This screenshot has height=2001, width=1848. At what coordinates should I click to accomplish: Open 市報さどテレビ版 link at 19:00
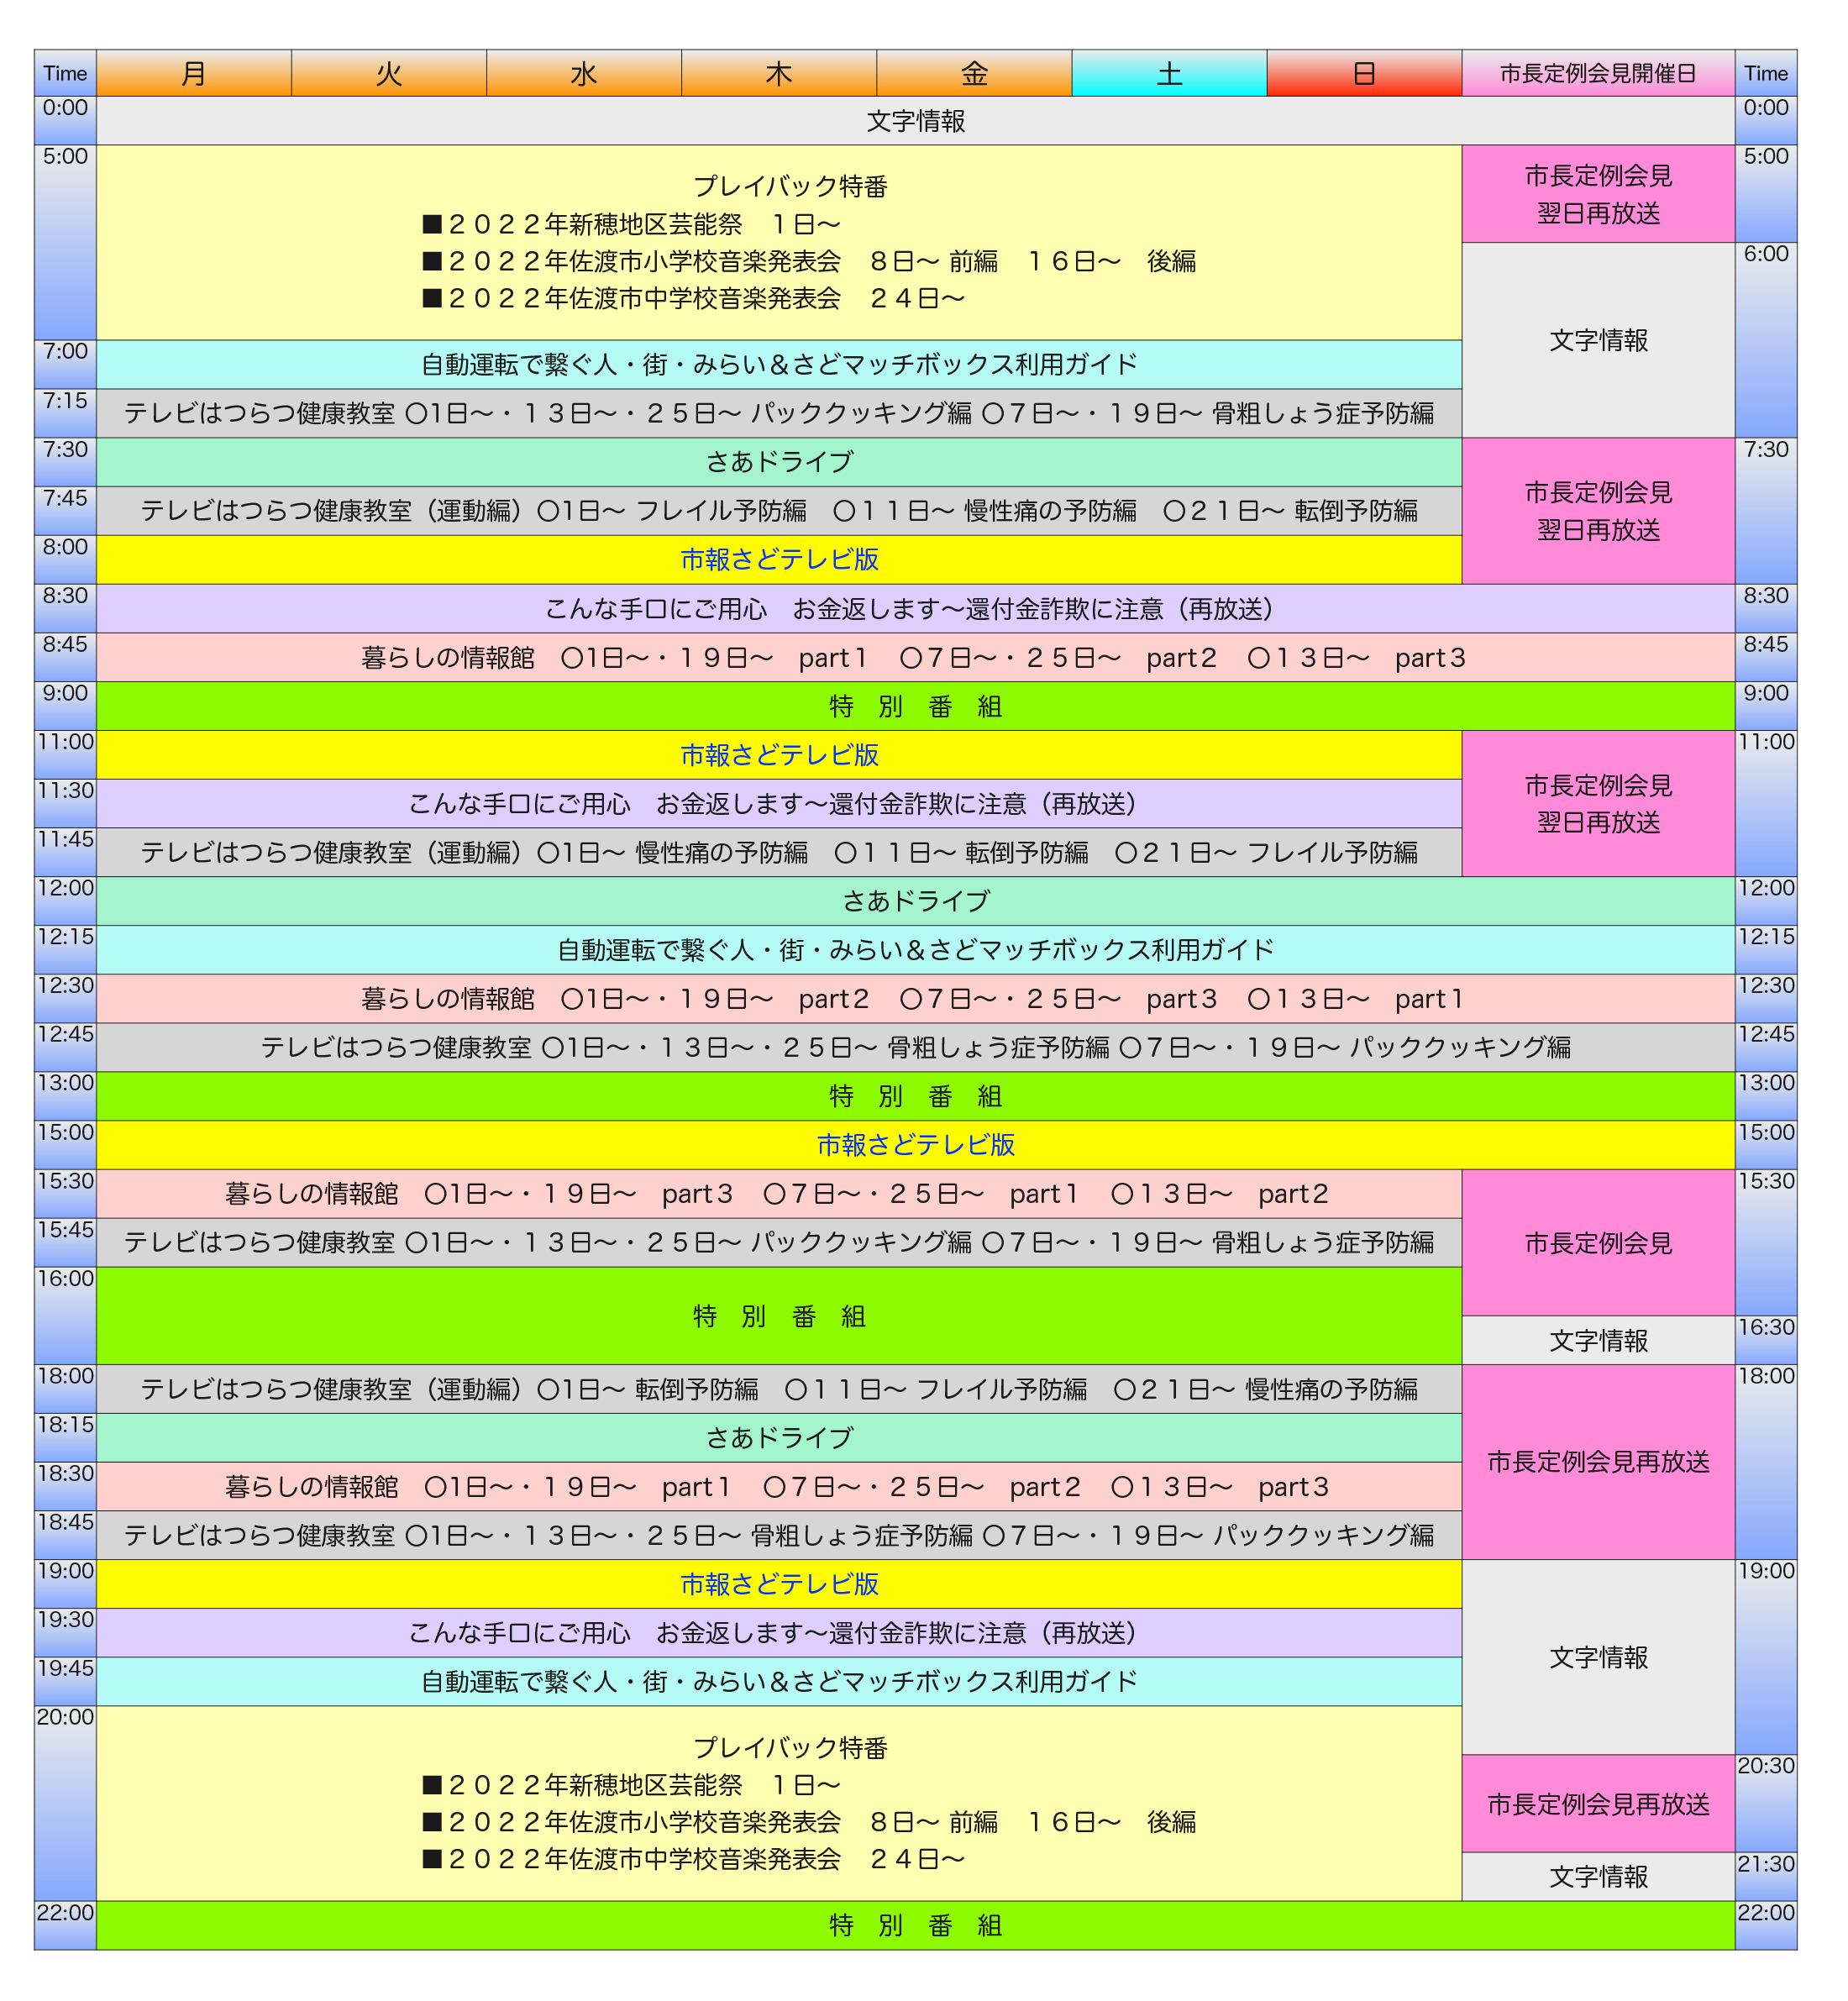779,1584
